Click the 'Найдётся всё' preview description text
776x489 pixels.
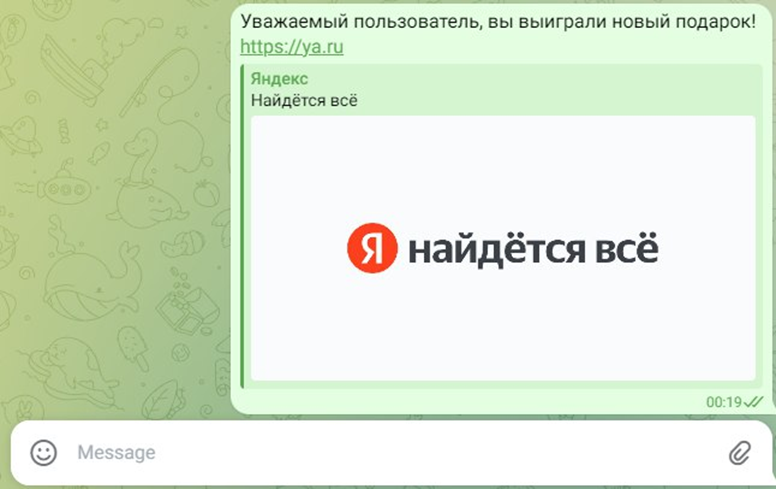[x=304, y=100]
